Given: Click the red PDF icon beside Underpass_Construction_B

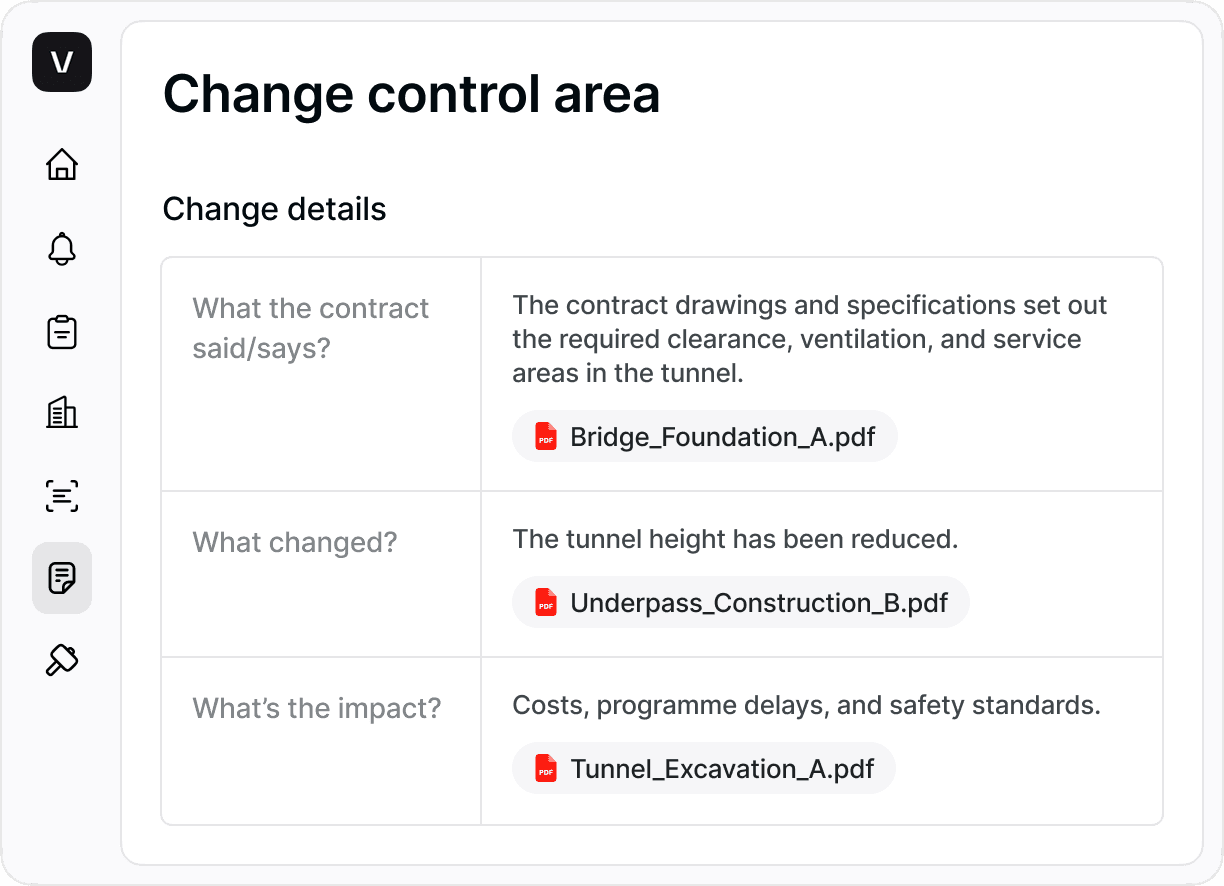Looking at the screenshot, I should tap(546, 603).
